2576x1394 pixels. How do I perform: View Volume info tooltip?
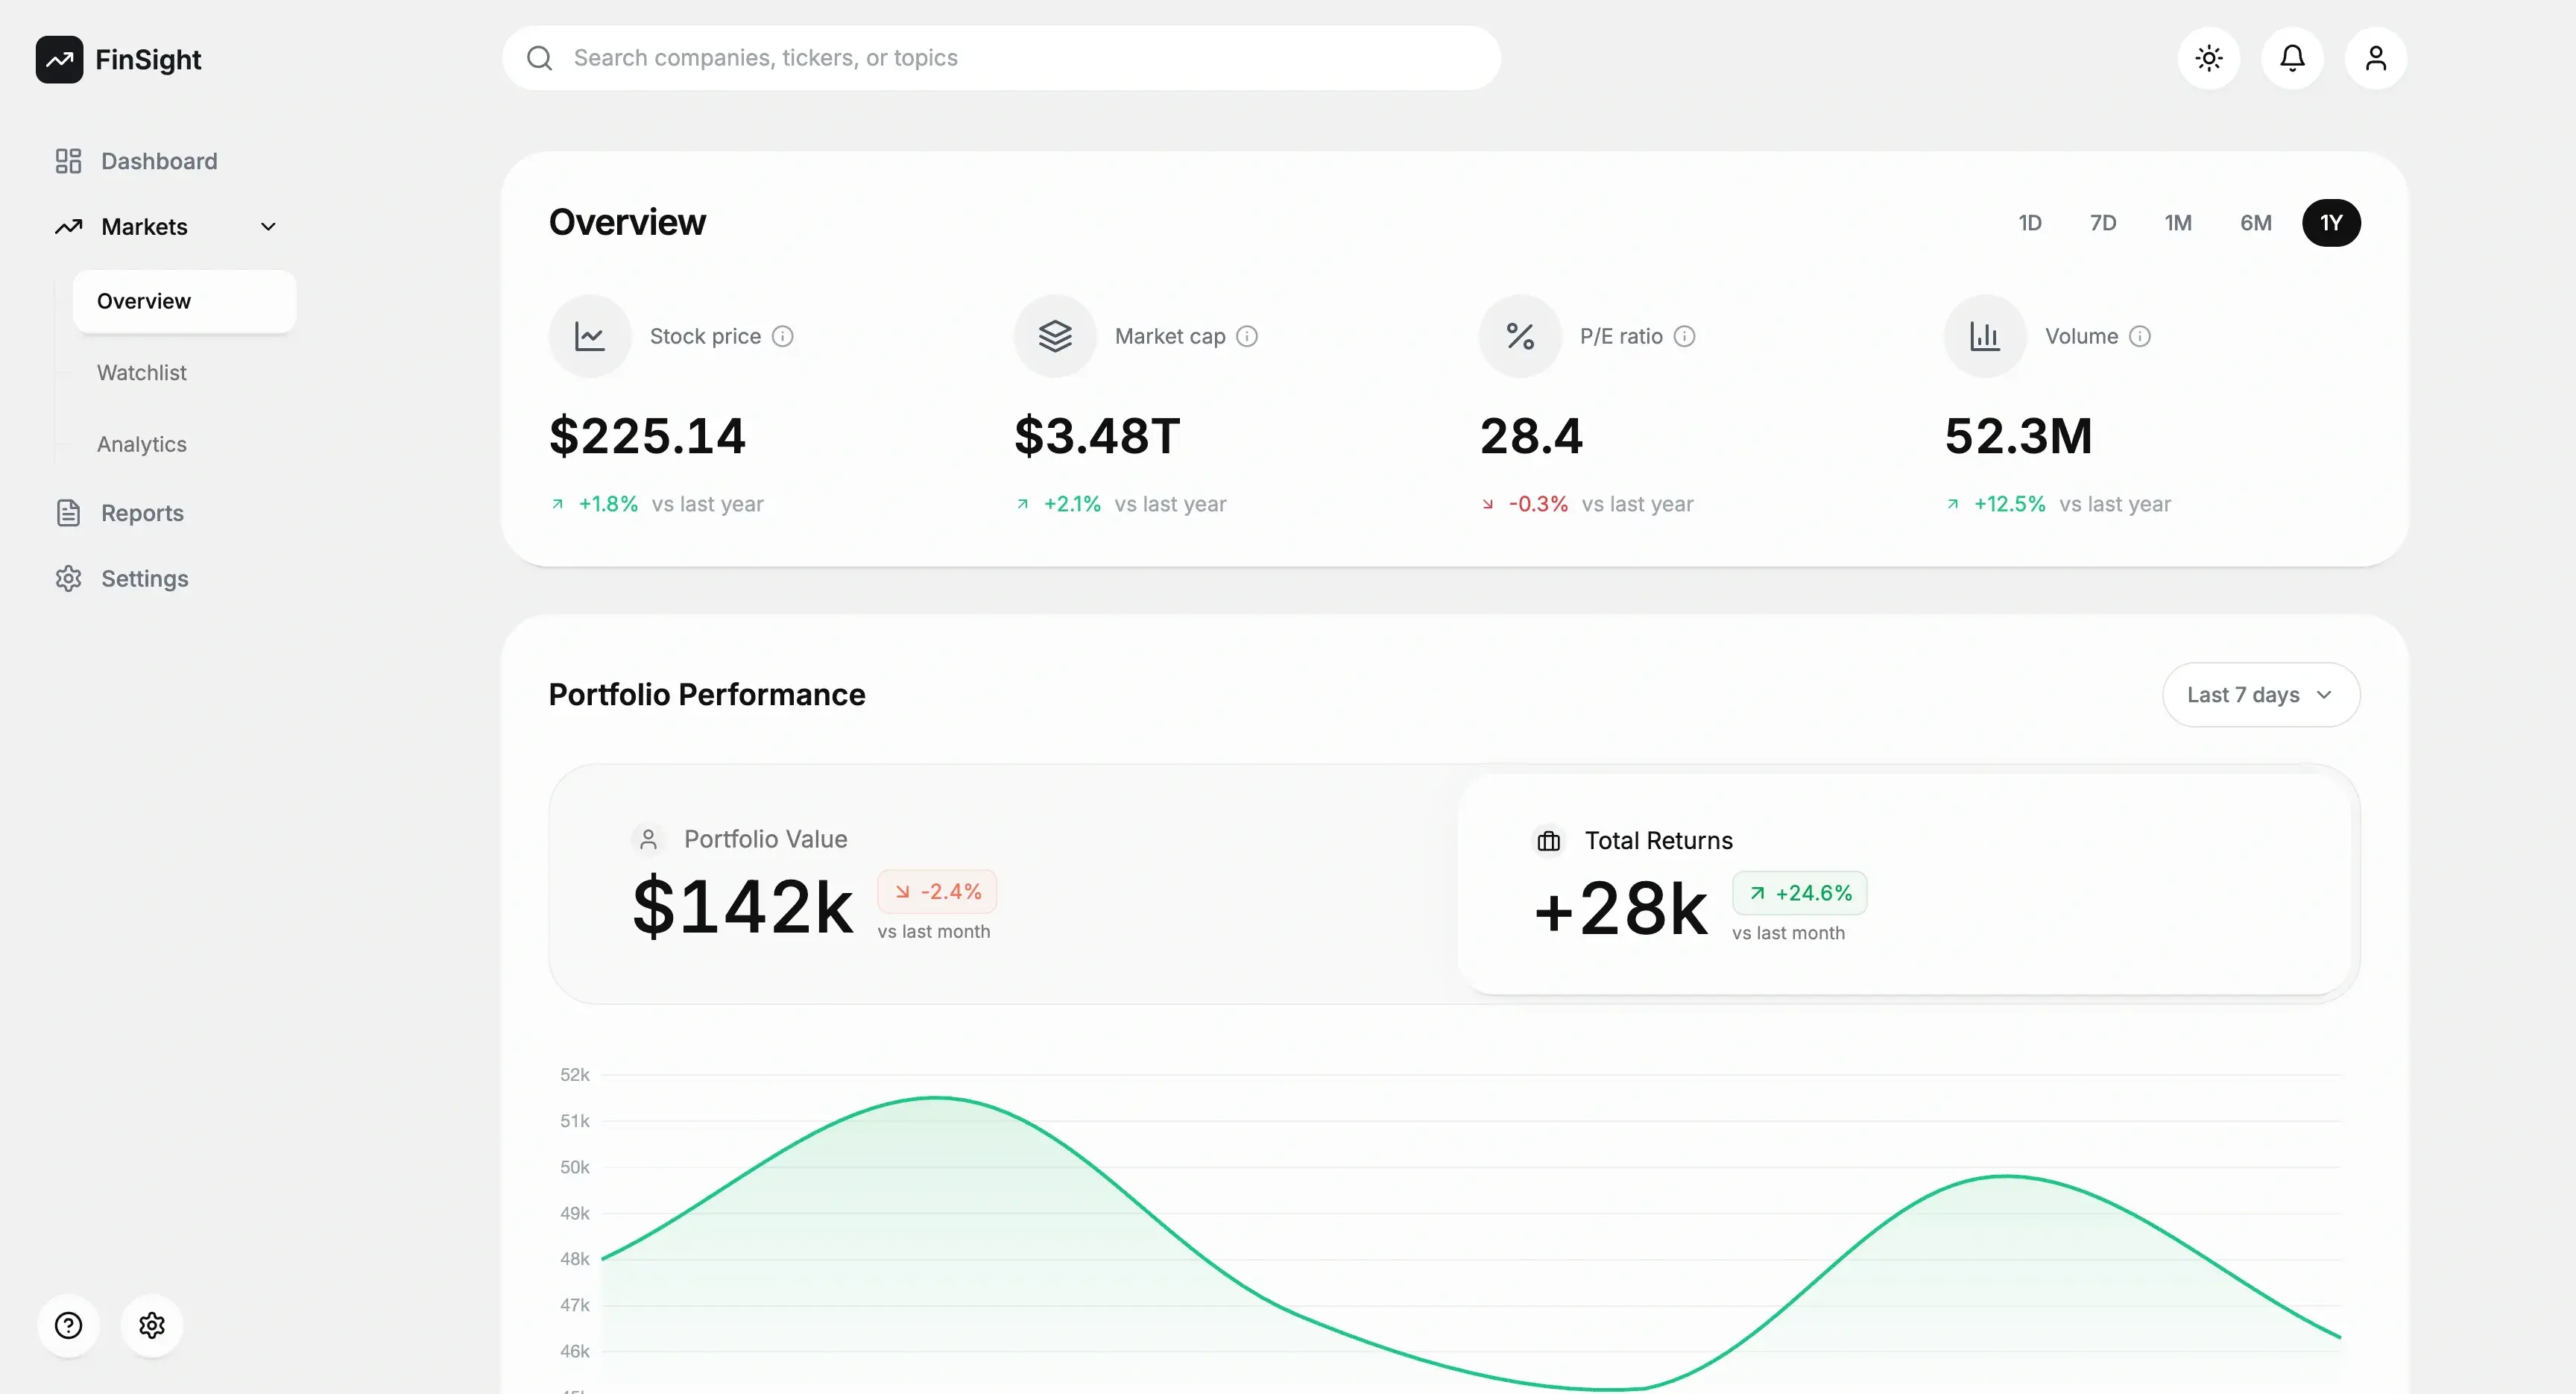[2141, 336]
